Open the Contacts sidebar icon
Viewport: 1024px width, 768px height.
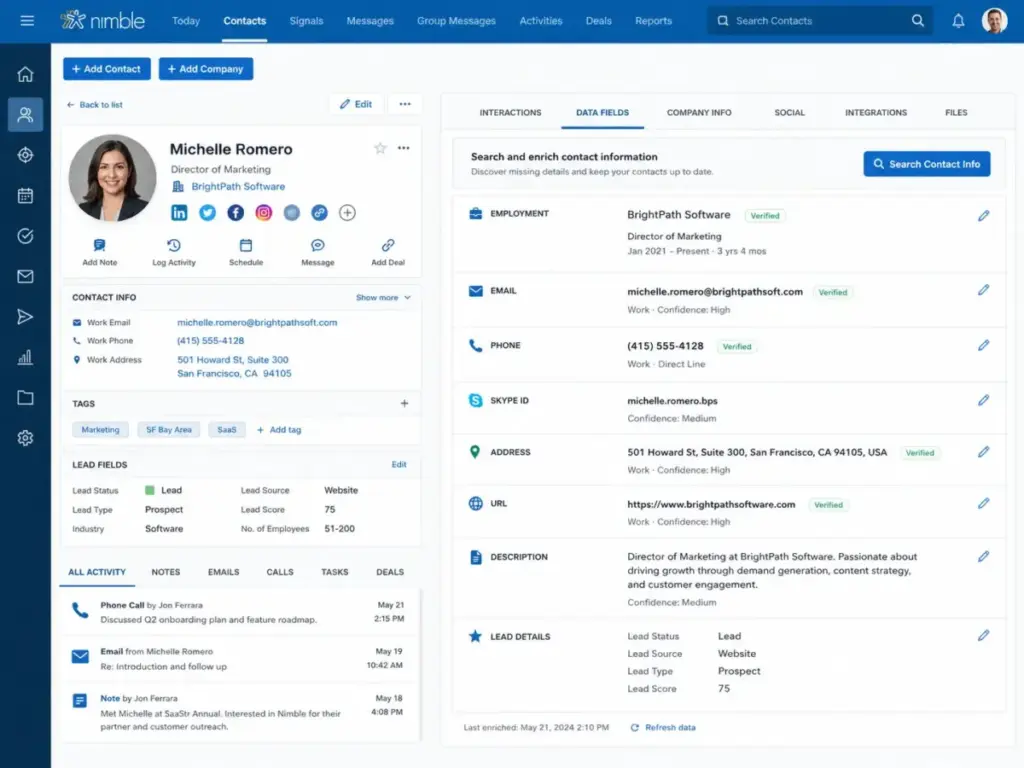(25, 115)
